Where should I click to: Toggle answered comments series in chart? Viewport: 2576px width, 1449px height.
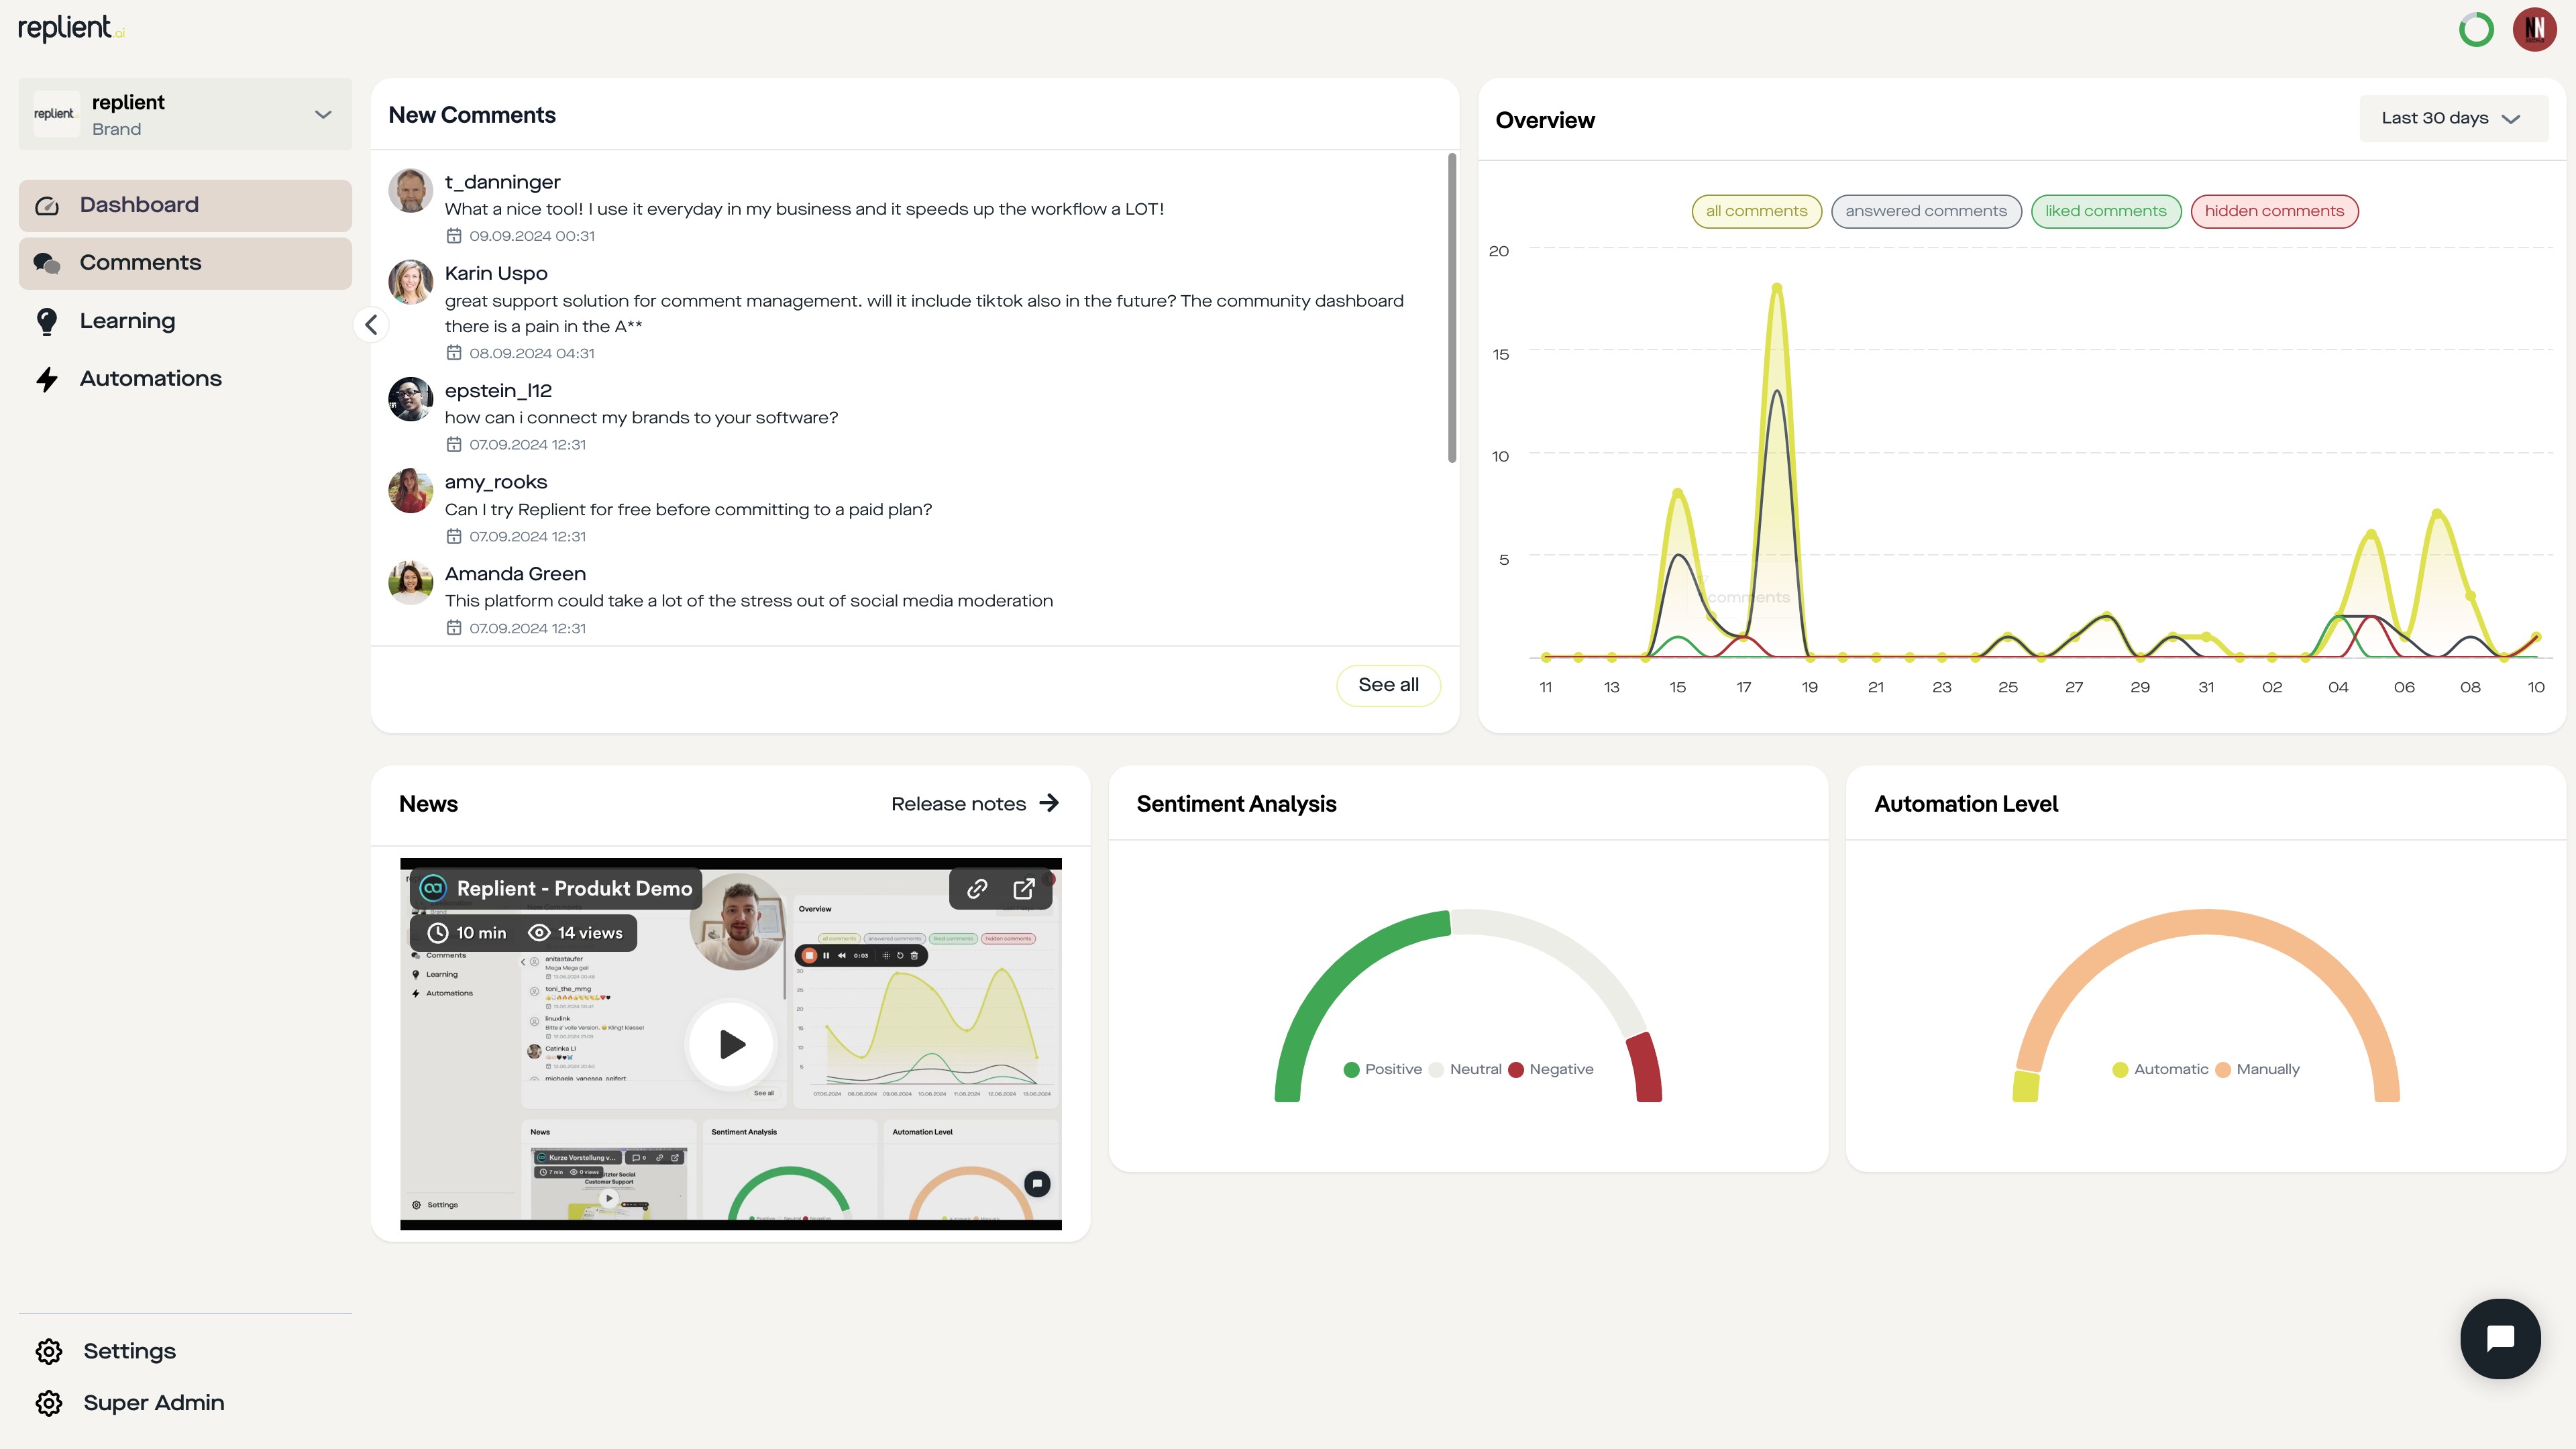[x=1925, y=211]
